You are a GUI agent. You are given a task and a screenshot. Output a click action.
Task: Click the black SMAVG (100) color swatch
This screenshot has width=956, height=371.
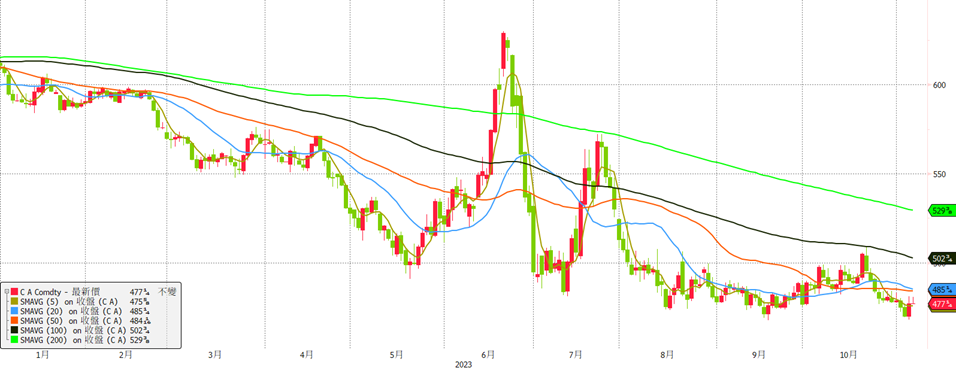(14, 330)
